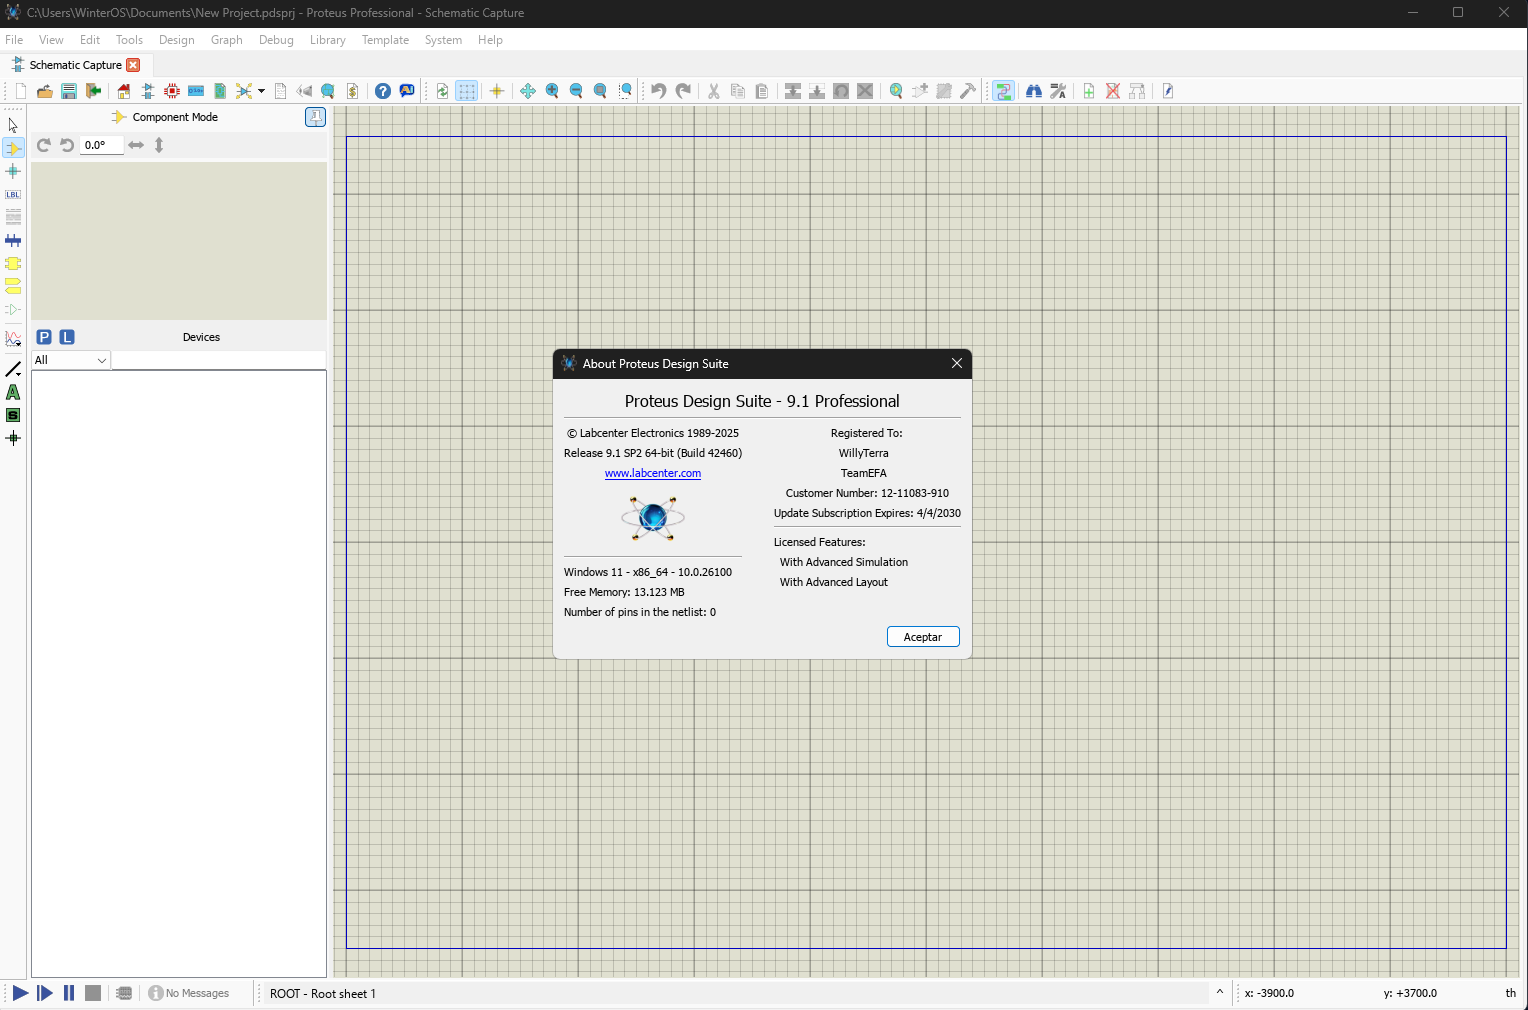1528x1010 pixels.
Task: Click Pick Devices P button
Action: [44, 337]
